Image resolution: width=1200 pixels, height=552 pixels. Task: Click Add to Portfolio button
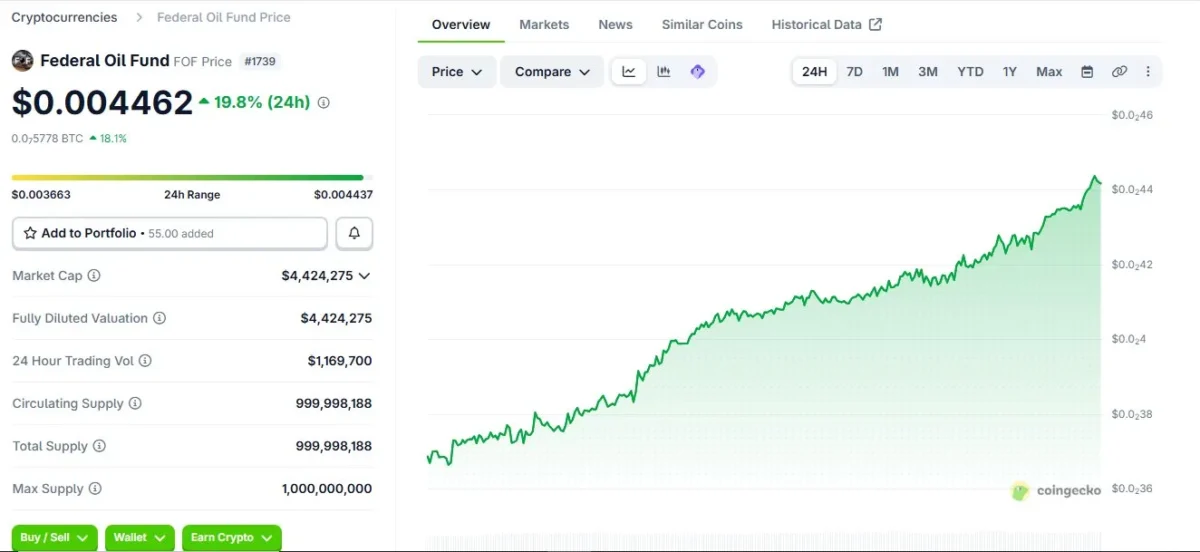pos(170,233)
